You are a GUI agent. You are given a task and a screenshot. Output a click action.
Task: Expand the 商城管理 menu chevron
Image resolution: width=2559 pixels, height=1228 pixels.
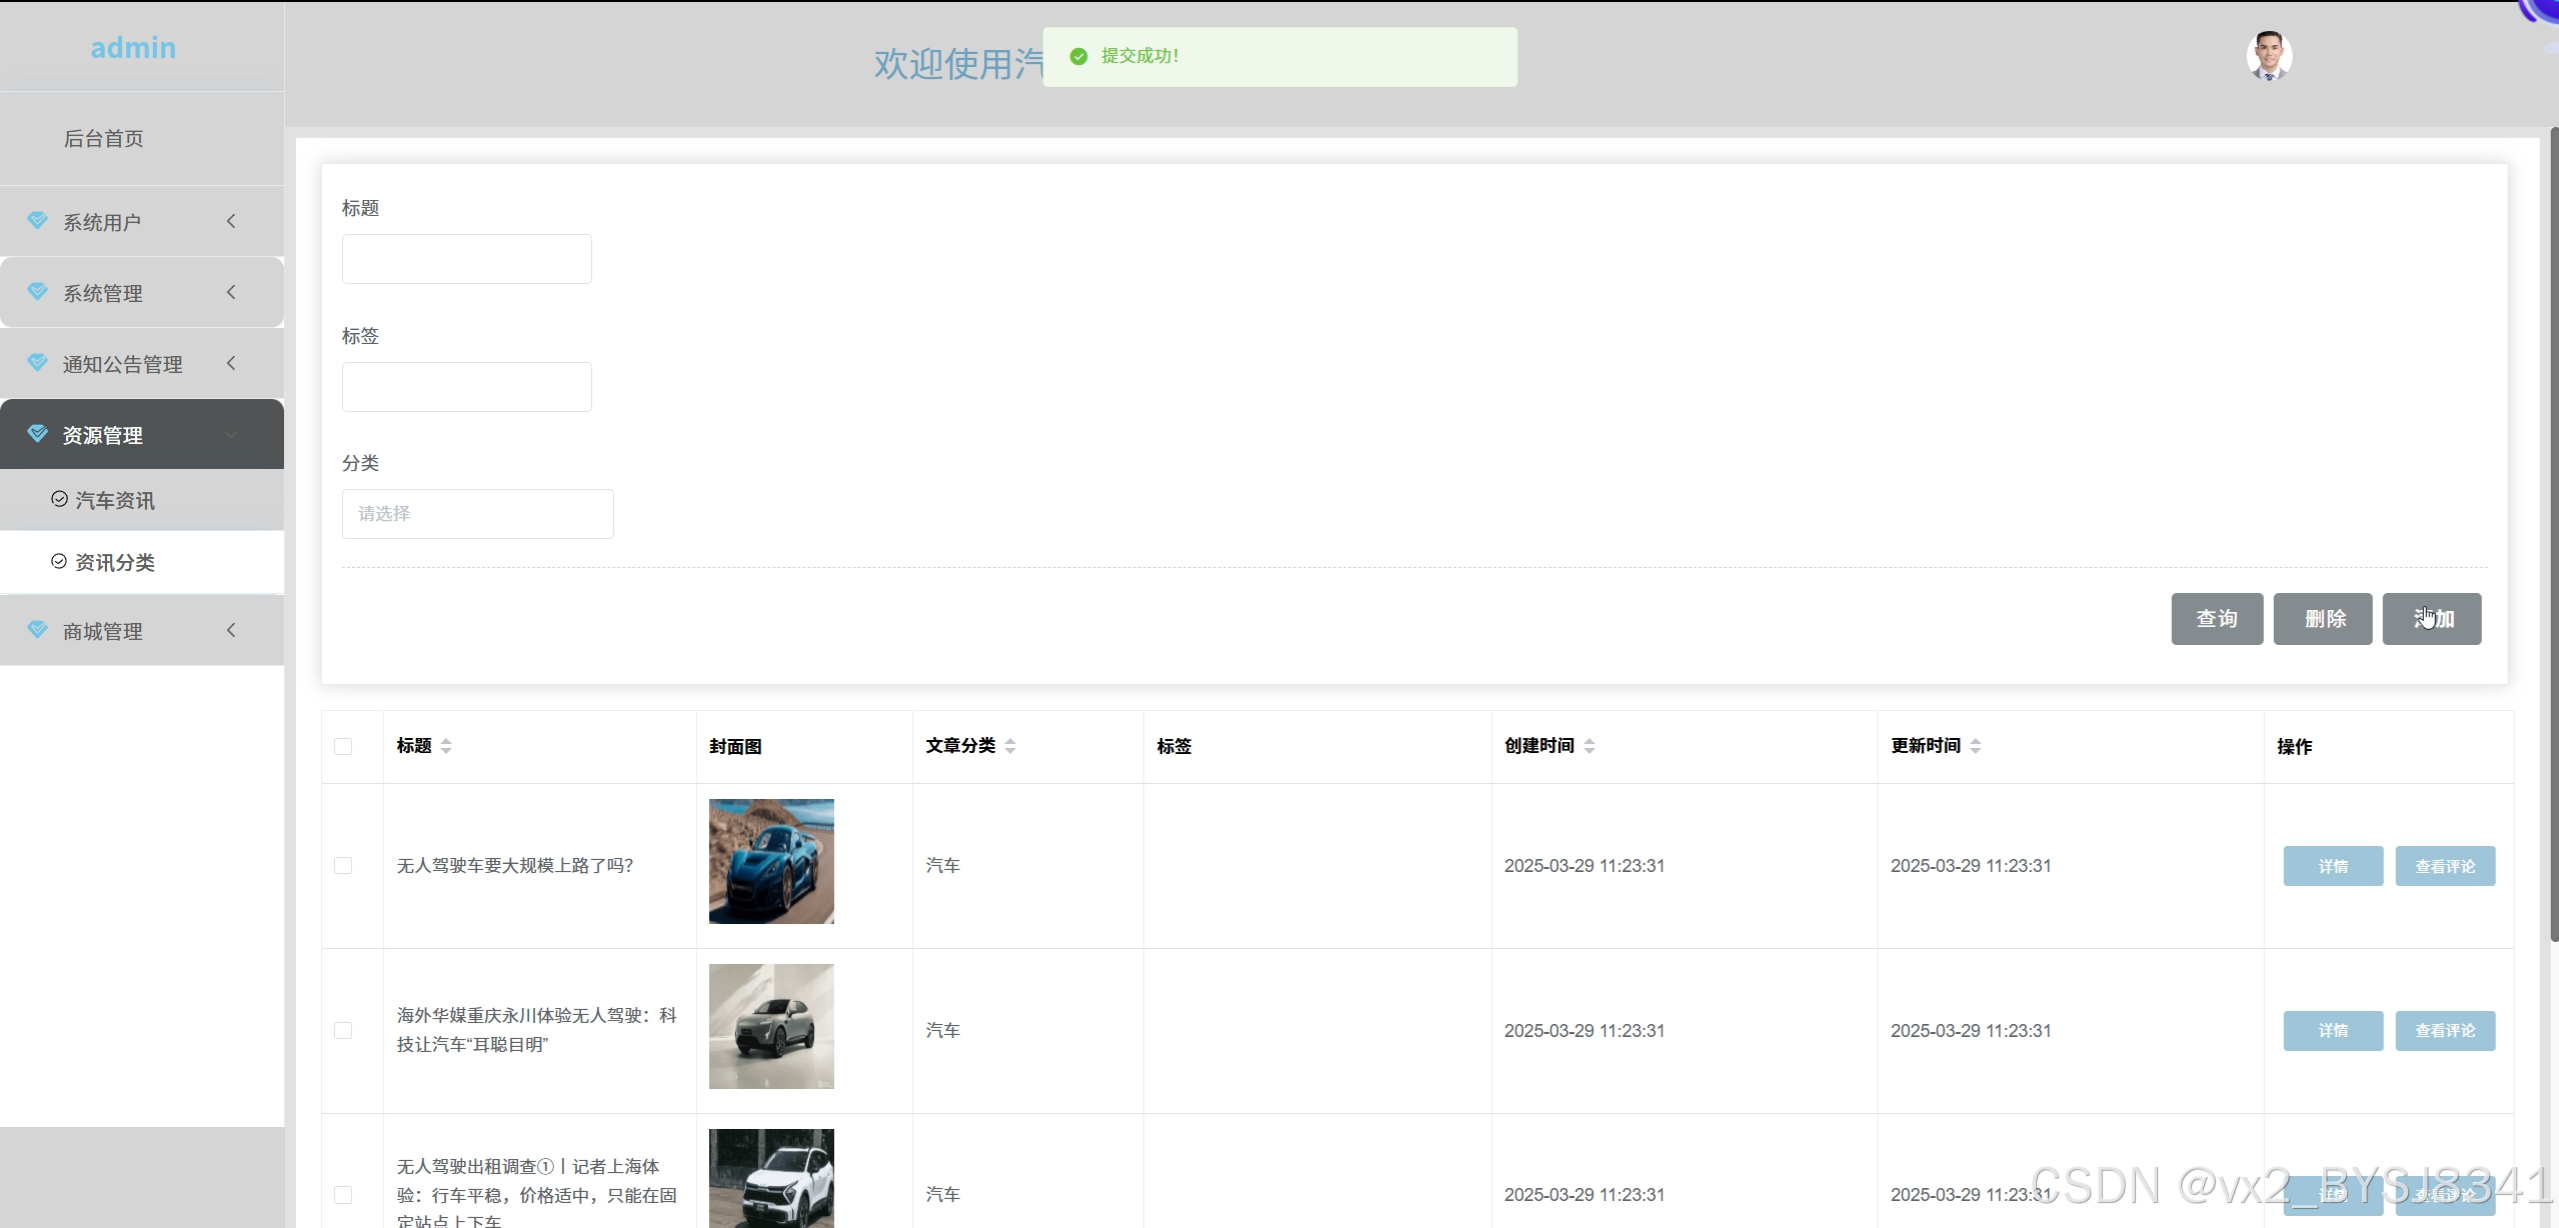coord(231,630)
